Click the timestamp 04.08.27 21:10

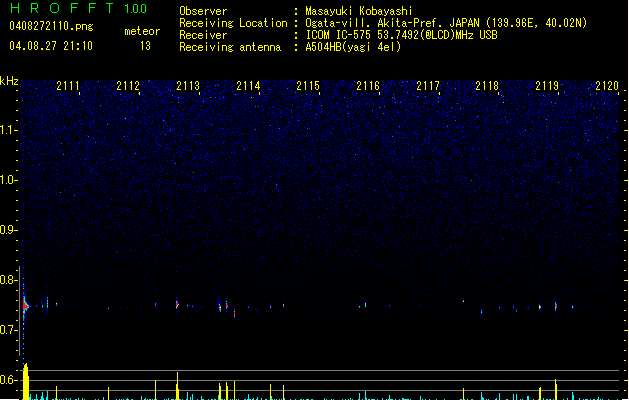click(x=51, y=46)
